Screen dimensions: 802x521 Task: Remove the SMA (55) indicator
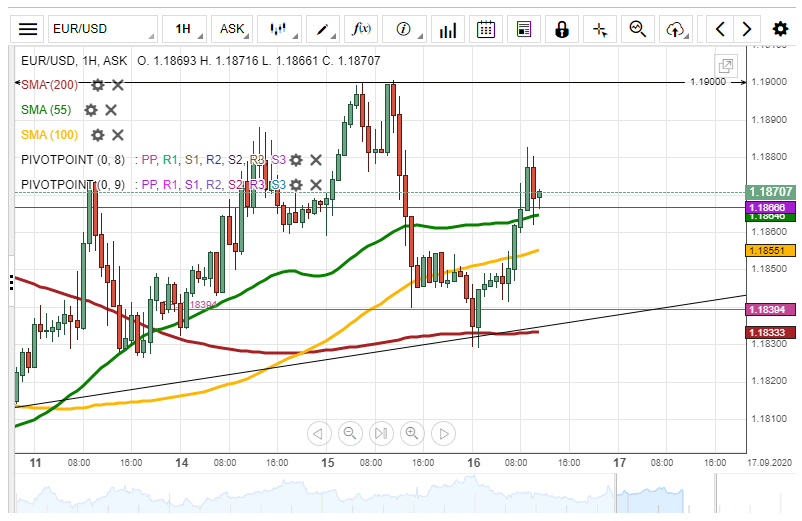(x=111, y=110)
